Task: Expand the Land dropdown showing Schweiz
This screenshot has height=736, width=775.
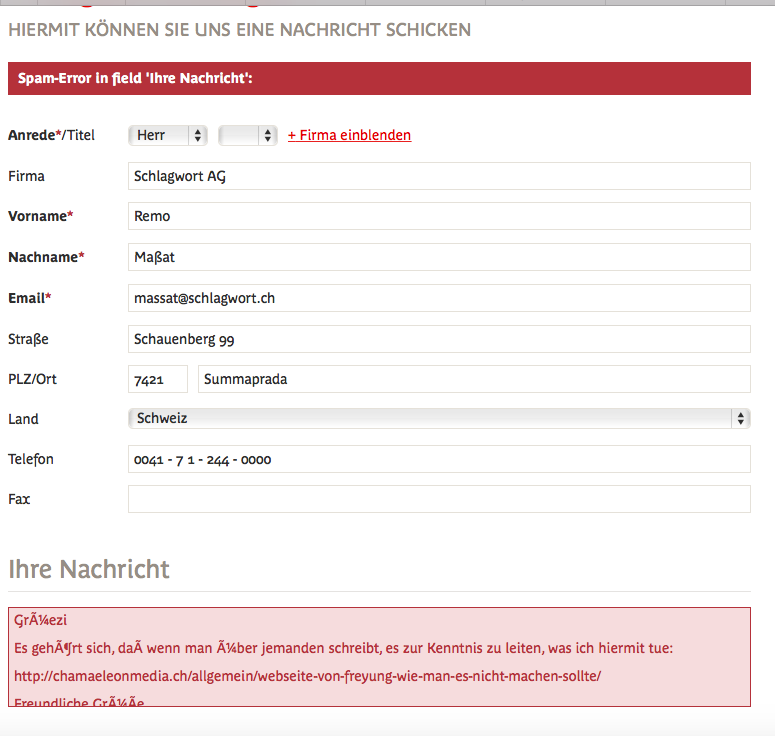Action: (439, 418)
